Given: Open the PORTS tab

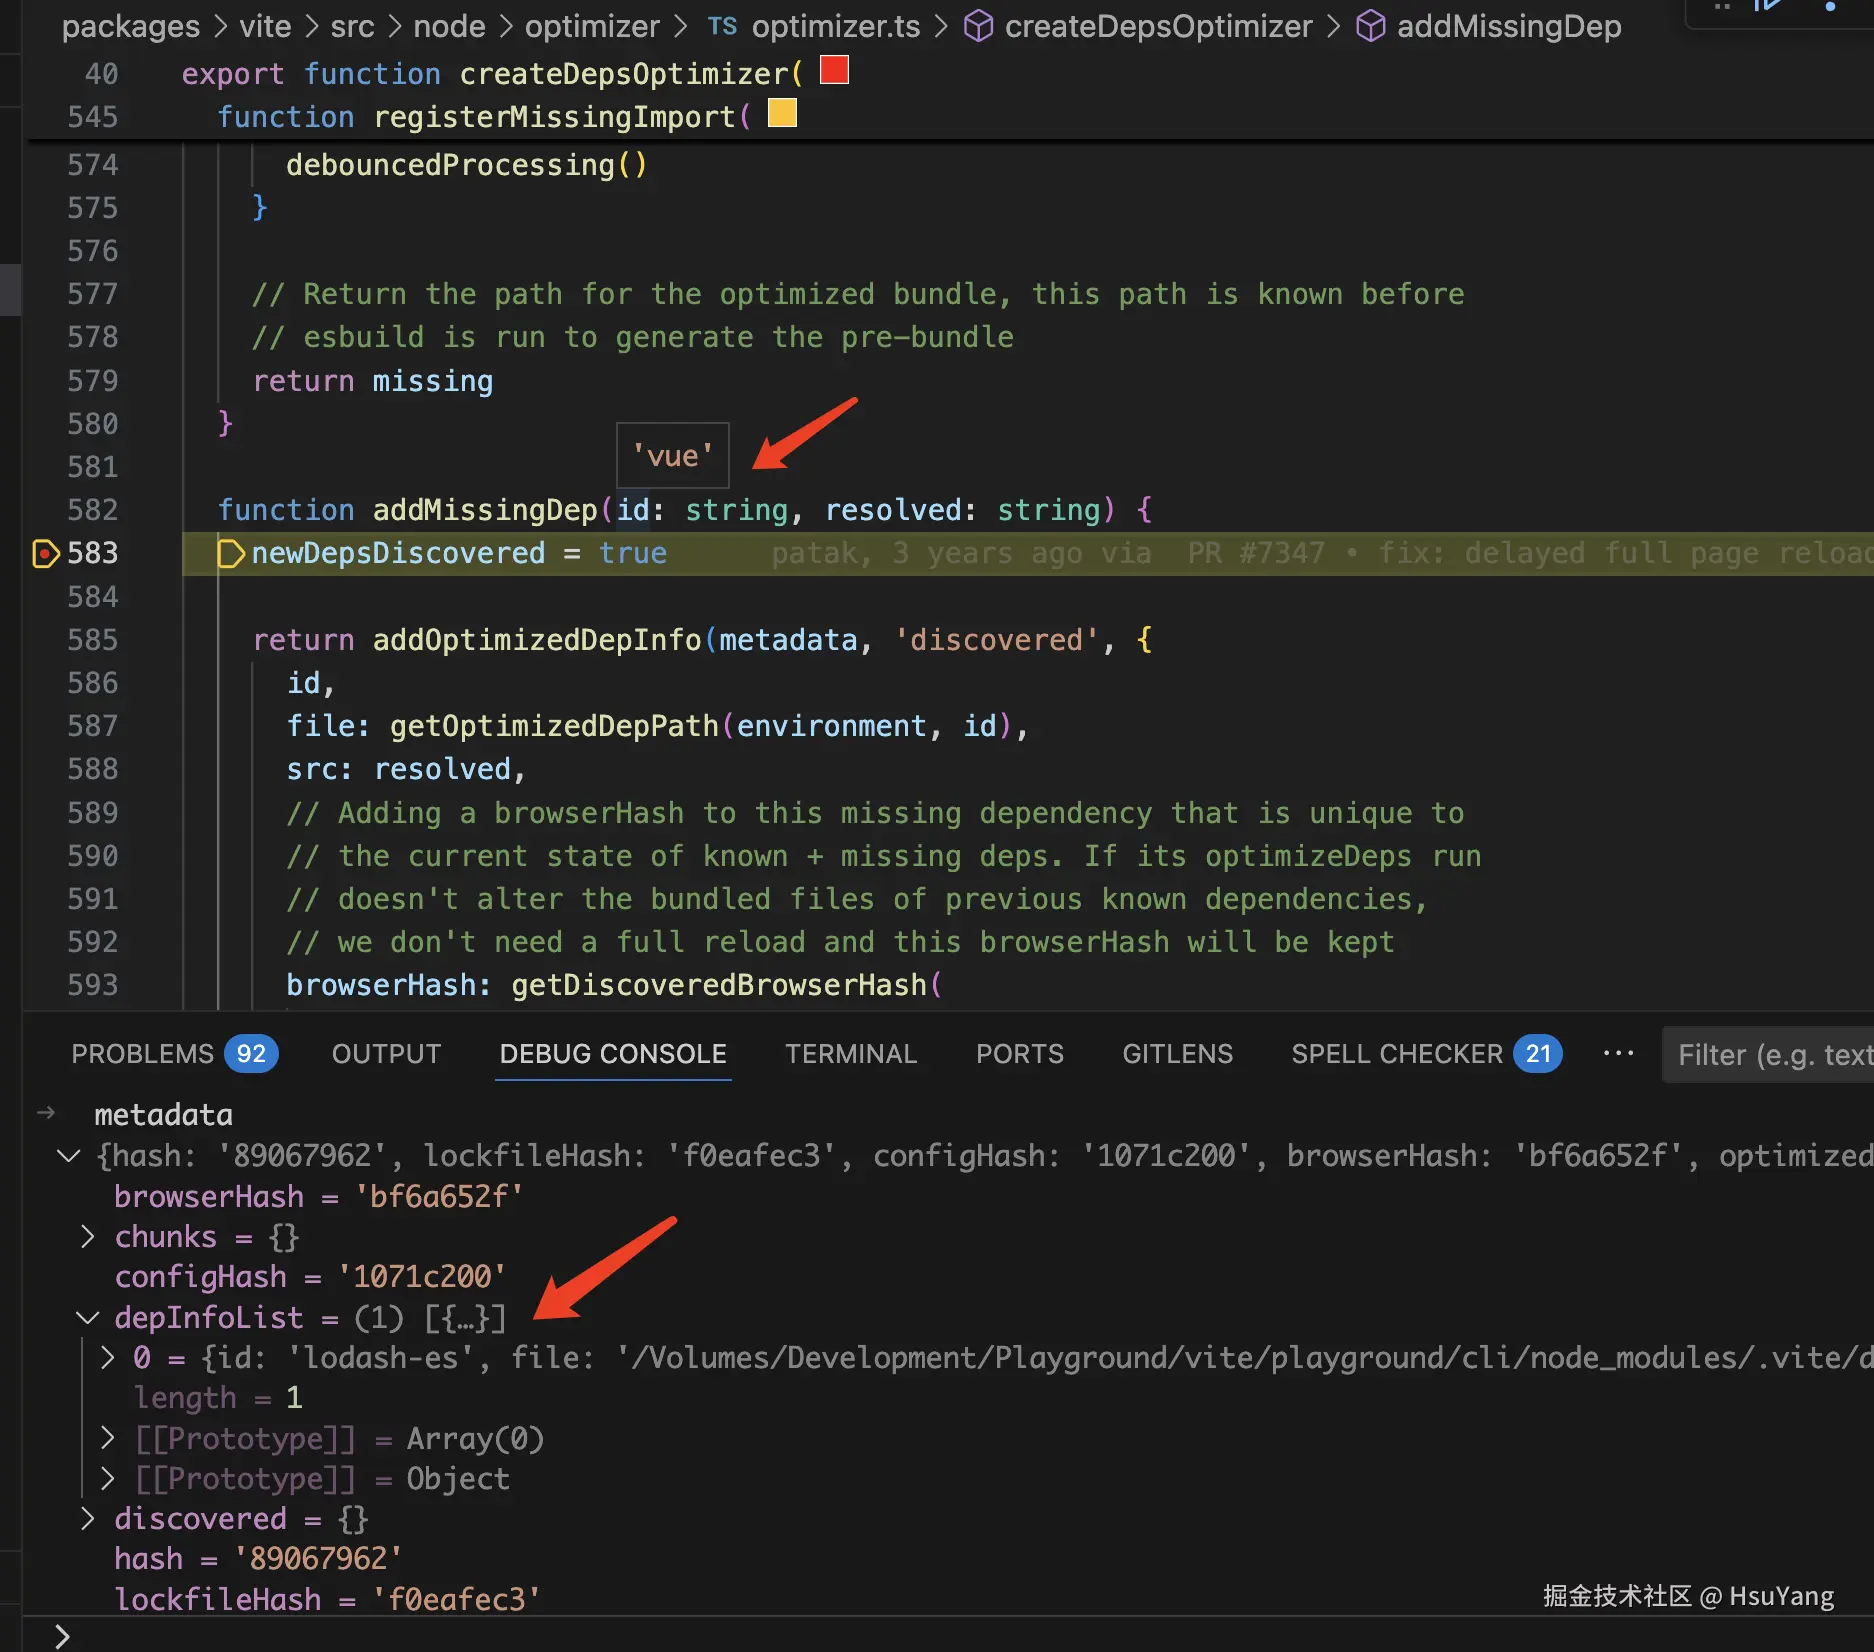Looking at the screenshot, I should click(x=1020, y=1054).
